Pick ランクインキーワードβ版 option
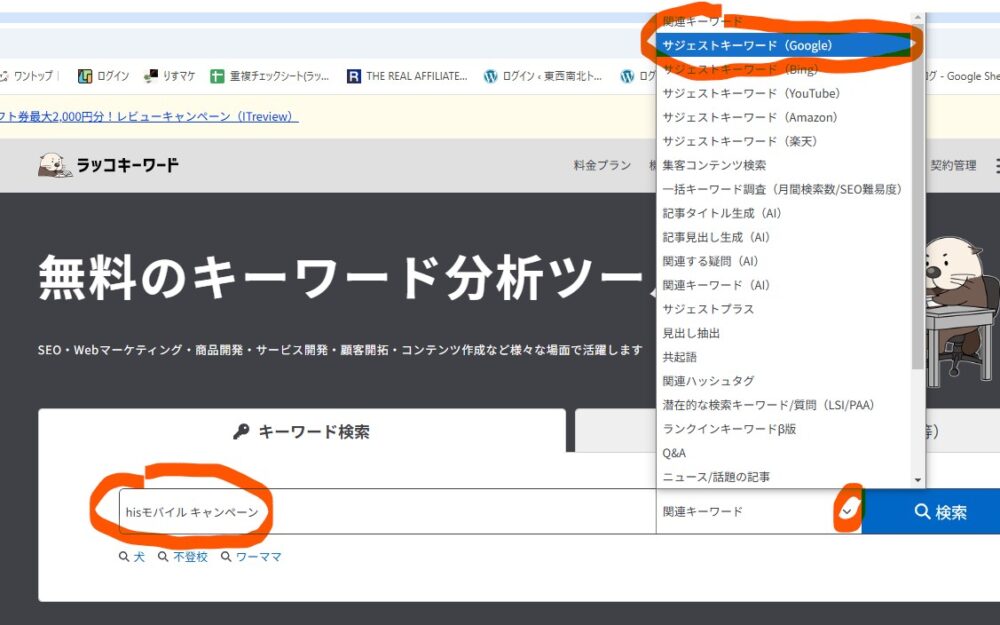Image resolution: width=1000 pixels, height=625 pixels. (x=784, y=429)
